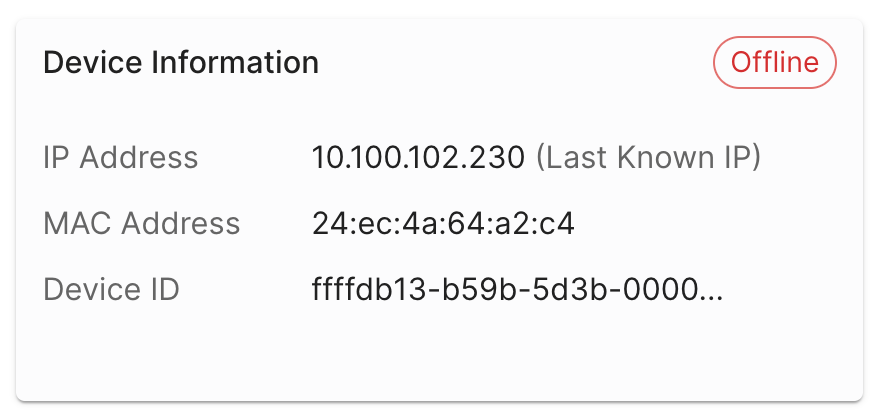882x420 pixels.
Task: Click the (Last Known IP) note
Action: tap(647, 157)
